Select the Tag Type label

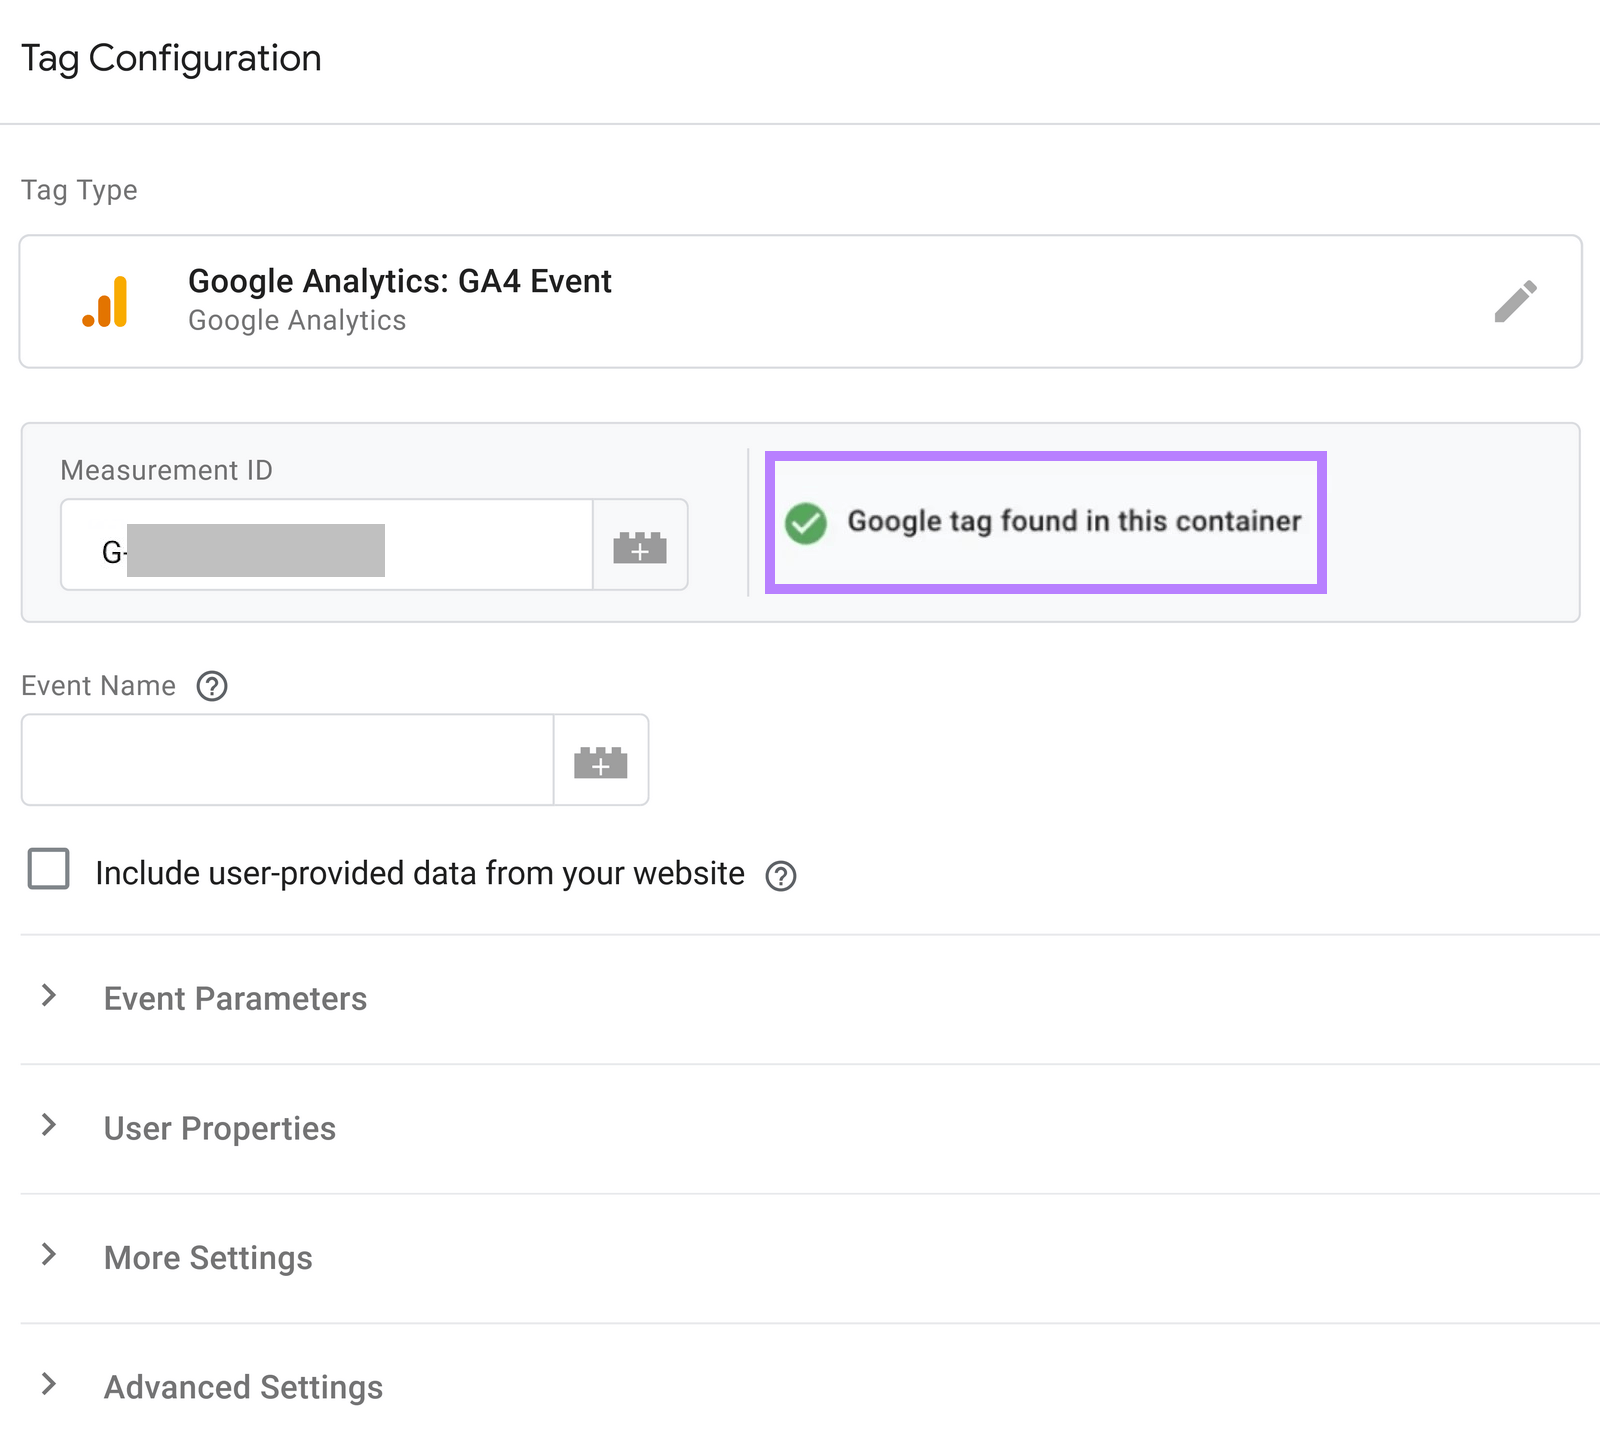[x=78, y=189]
